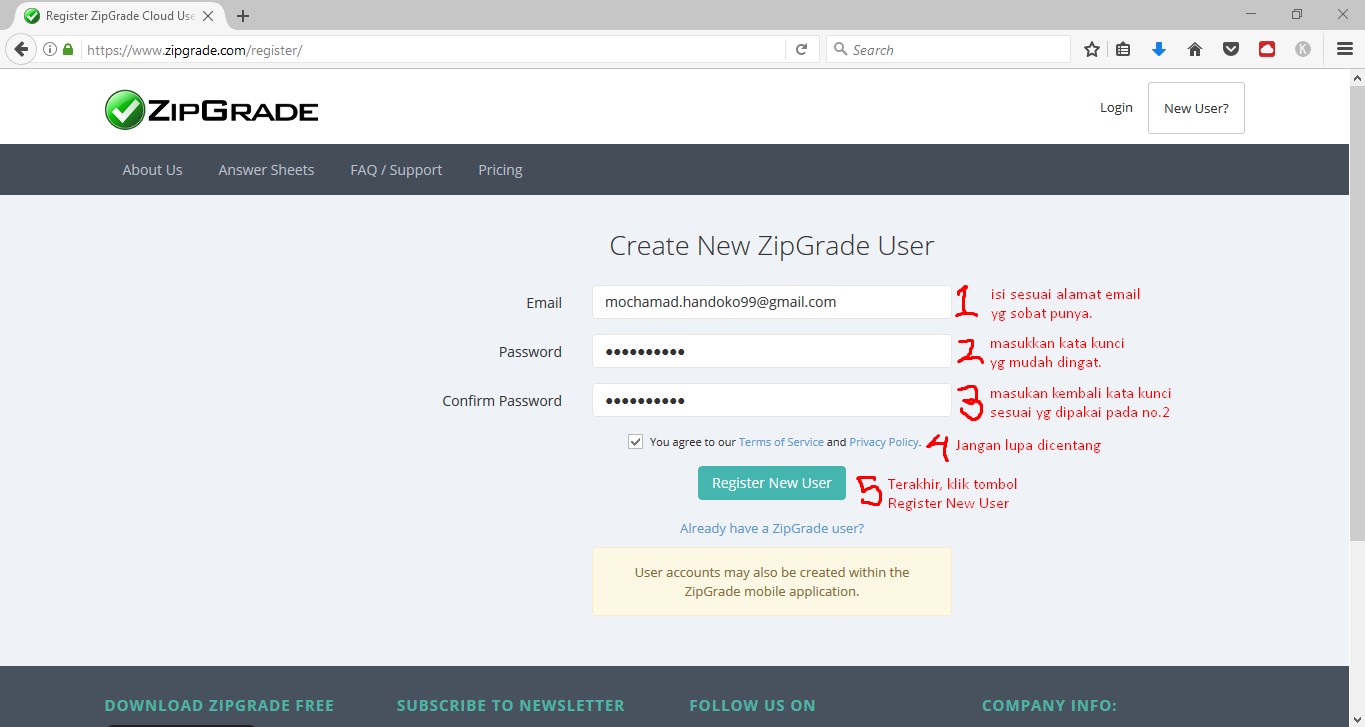Select Answer Sheets in the navbar
The image size is (1365, 727).
pos(266,169)
